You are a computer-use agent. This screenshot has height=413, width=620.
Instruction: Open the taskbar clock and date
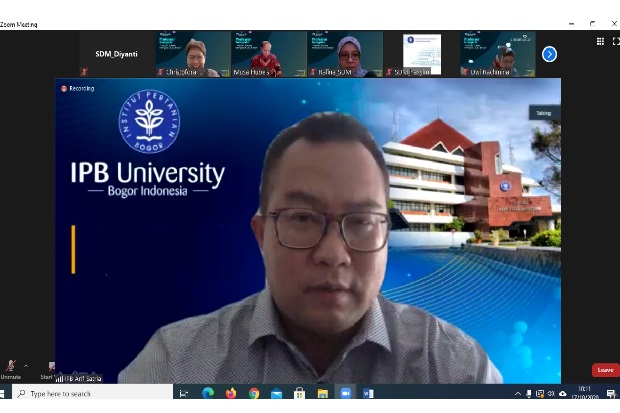tap(585, 393)
